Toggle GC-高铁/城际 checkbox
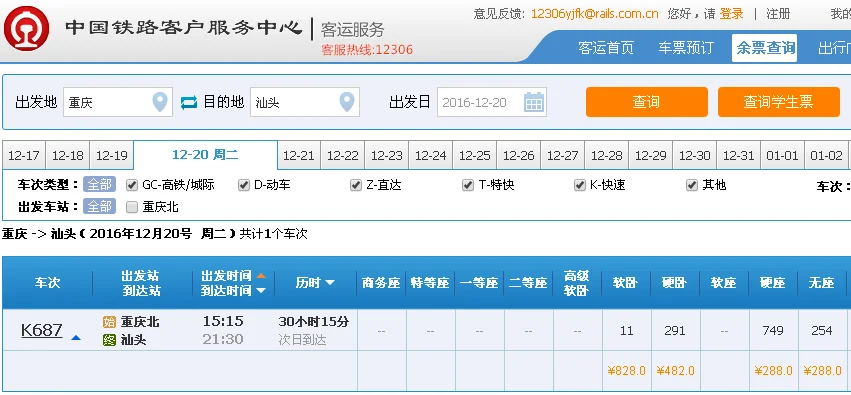851x395 pixels. click(x=131, y=186)
